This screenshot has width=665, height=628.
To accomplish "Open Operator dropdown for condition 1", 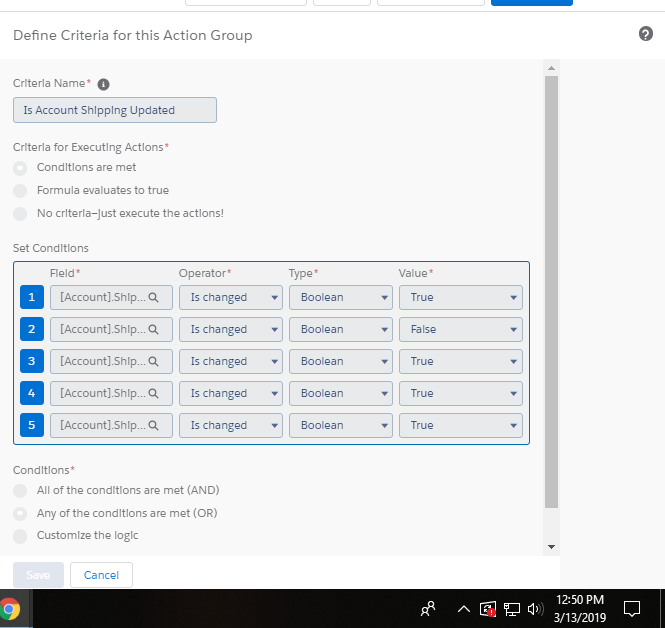I will point(231,297).
